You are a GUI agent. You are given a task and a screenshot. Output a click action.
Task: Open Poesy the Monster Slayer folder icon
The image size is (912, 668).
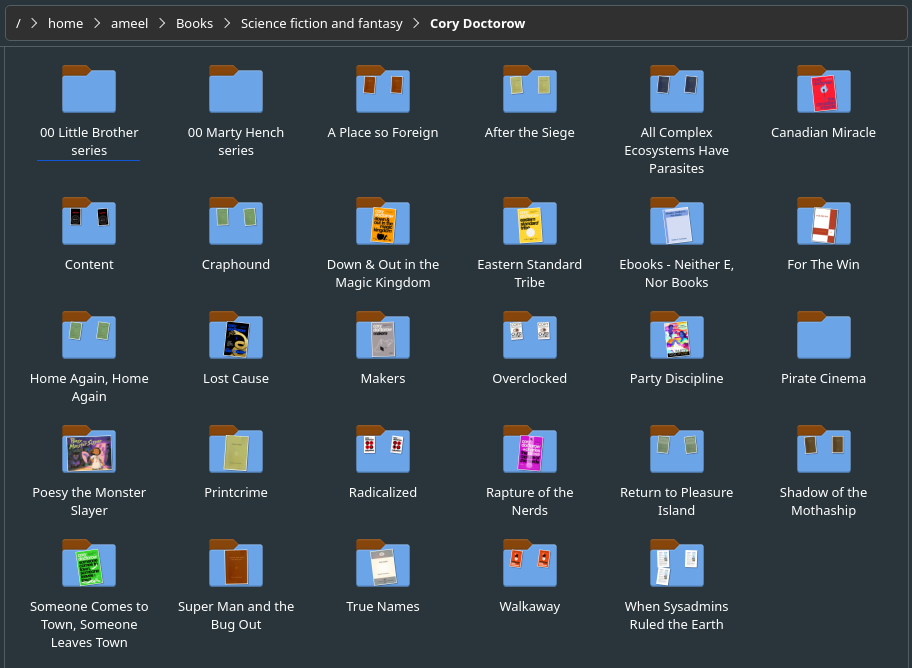(x=89, y=449)
